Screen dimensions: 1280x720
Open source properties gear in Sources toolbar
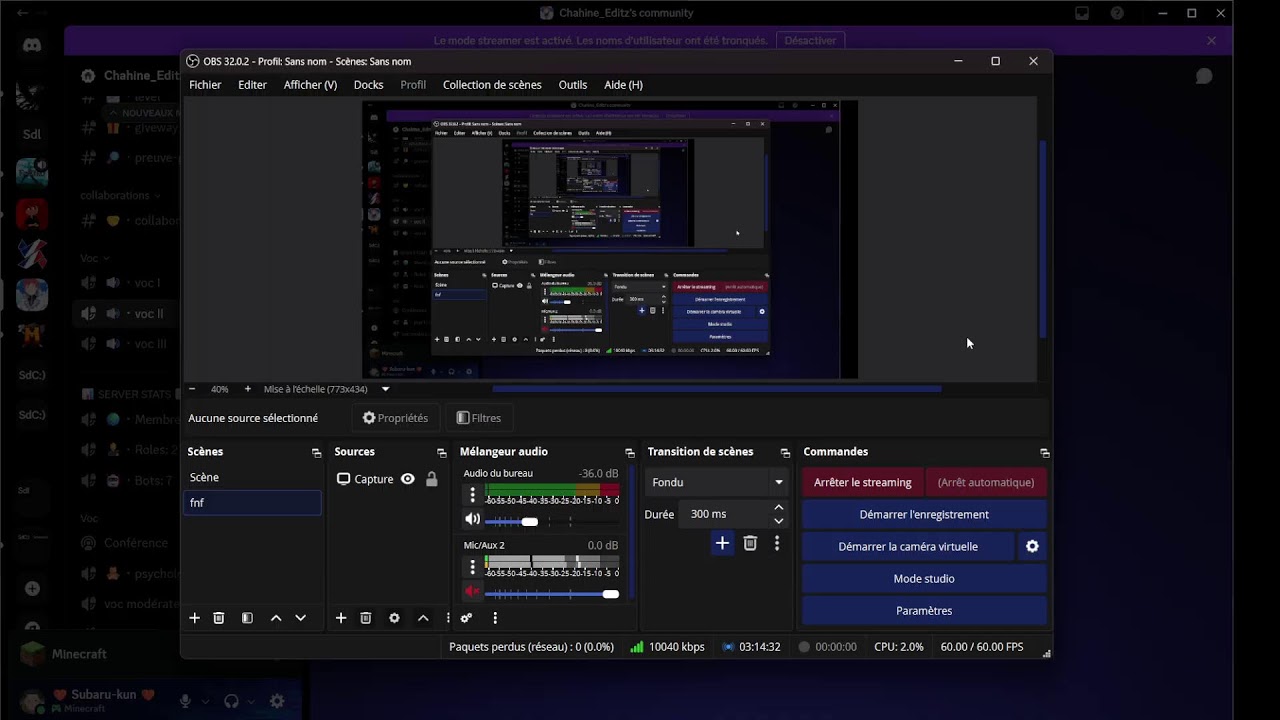394,618
